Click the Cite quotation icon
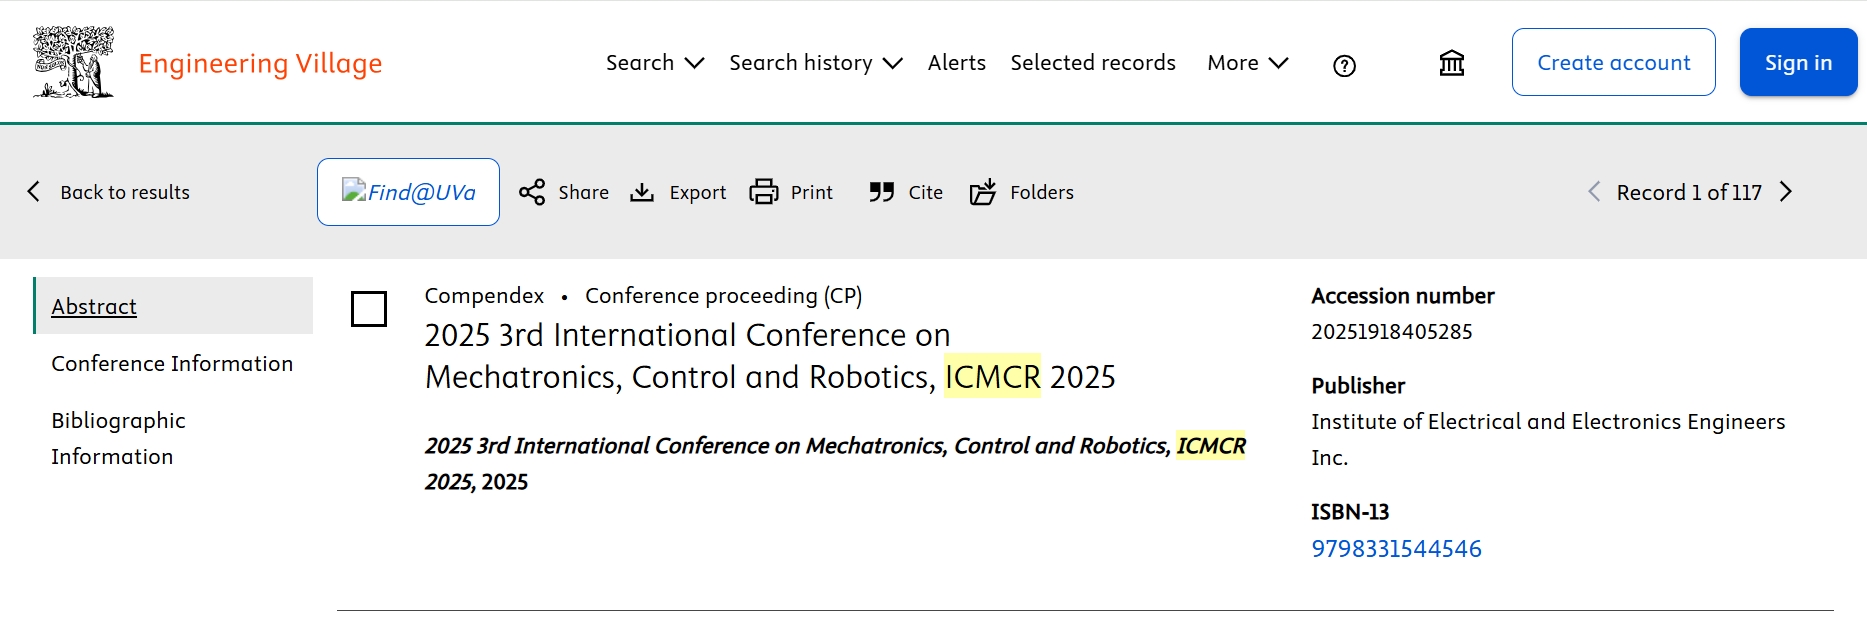 [x=881, y=192]
